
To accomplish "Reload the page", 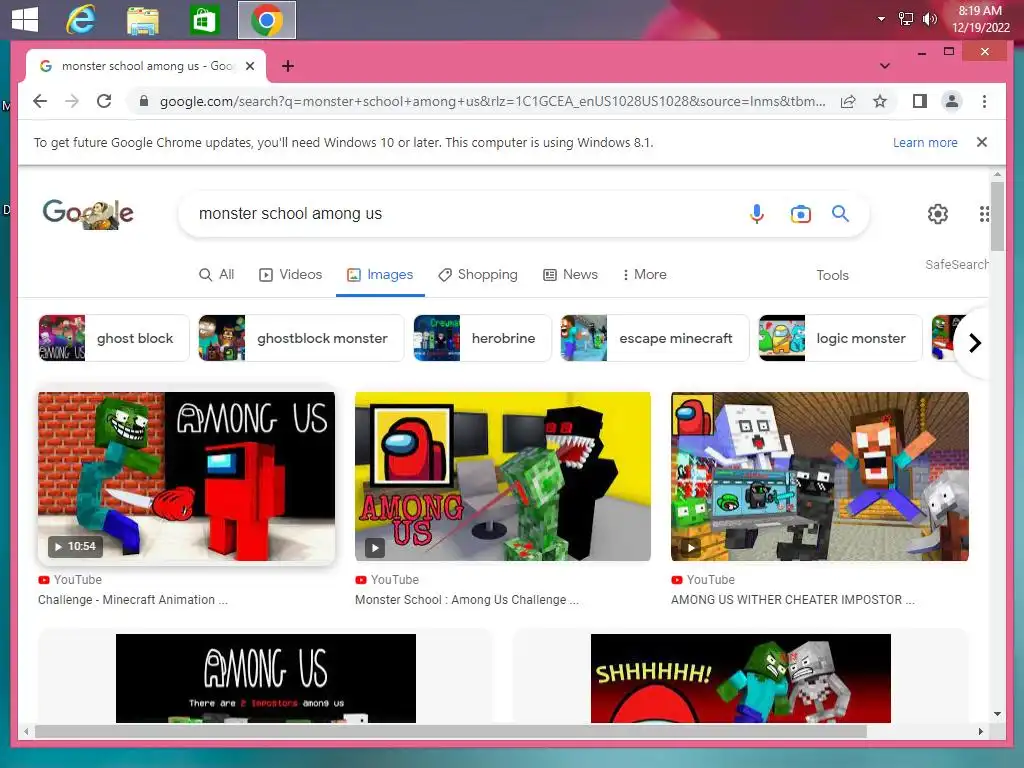I will tap(104, 101).
